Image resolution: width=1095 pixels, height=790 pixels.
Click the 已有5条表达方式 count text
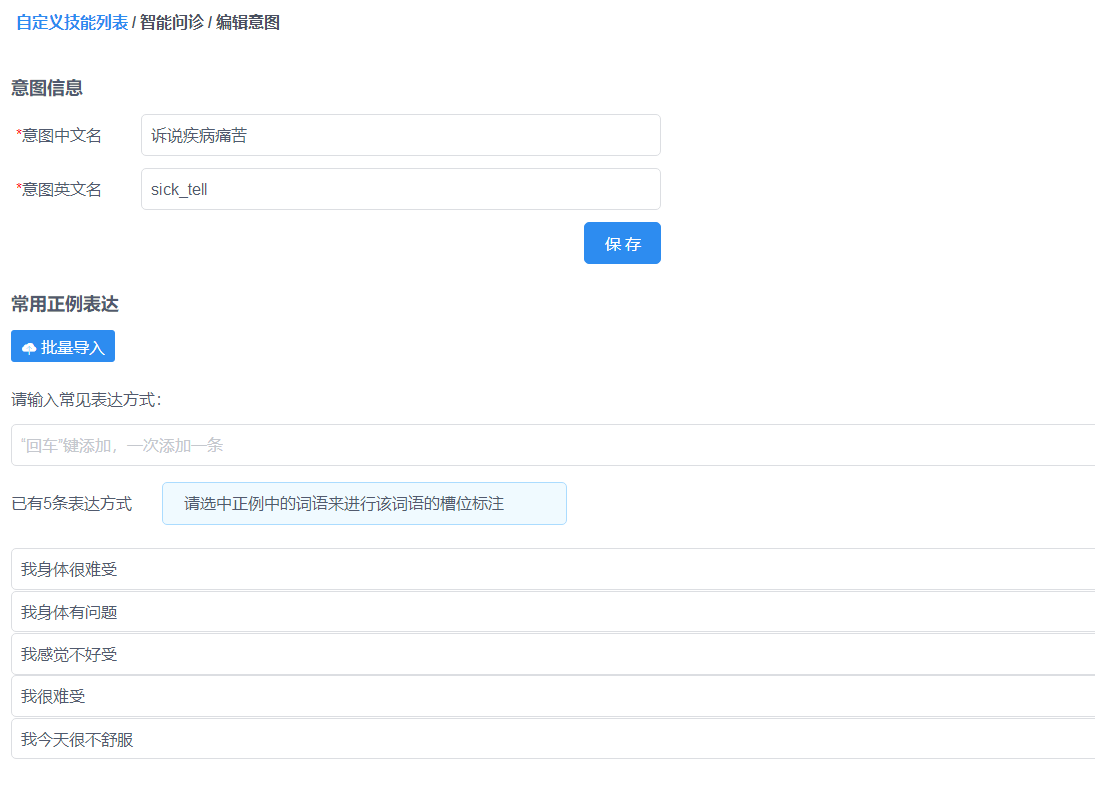click(x=71, y=504)
